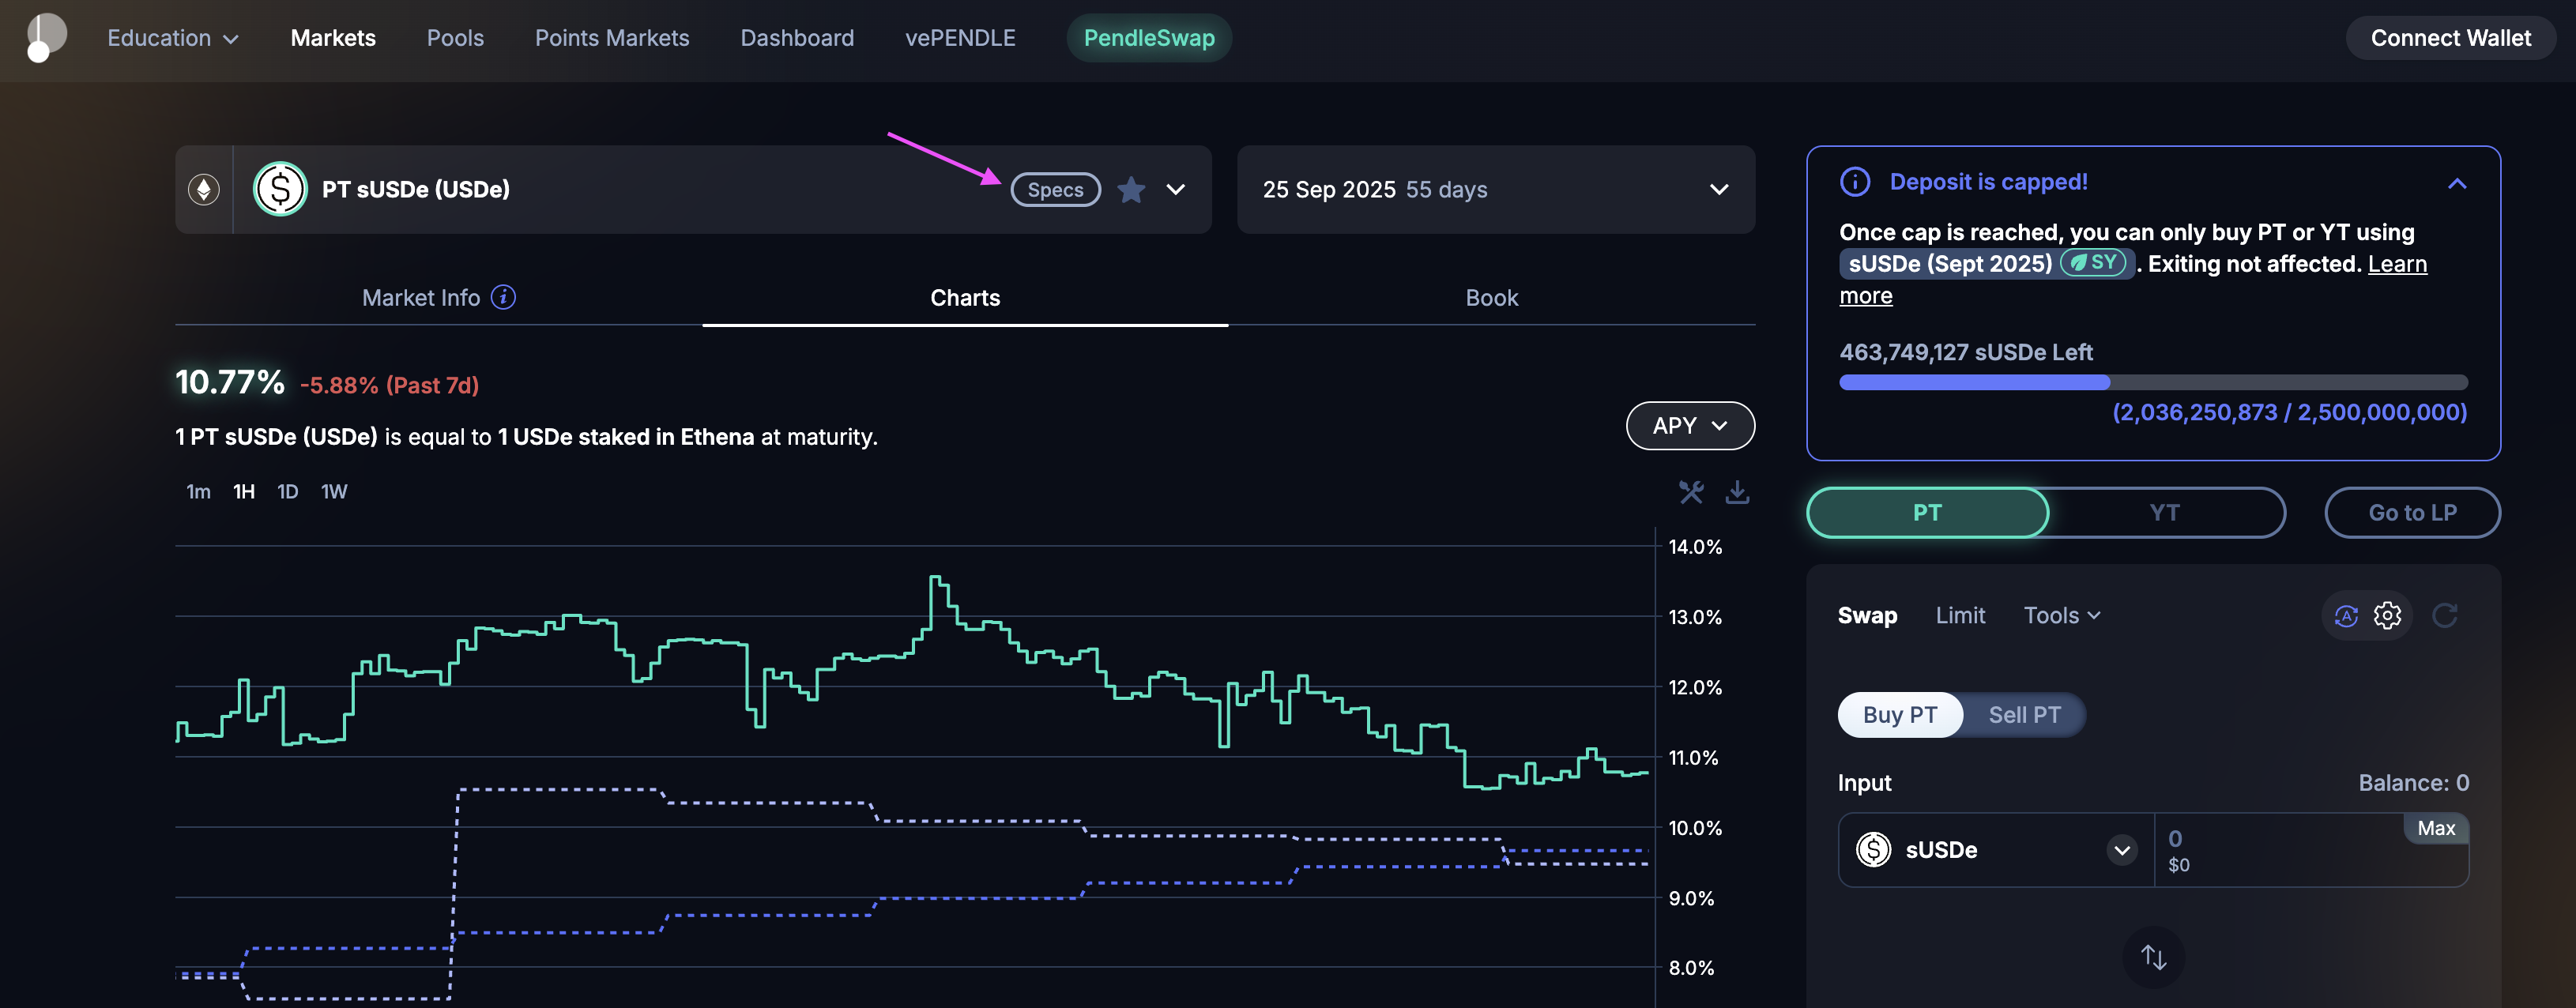This screenshot has width=2576, height=1008.
Task: Toggle the favorite star for PT sUSDe
Action: [x=1131, y=190]
